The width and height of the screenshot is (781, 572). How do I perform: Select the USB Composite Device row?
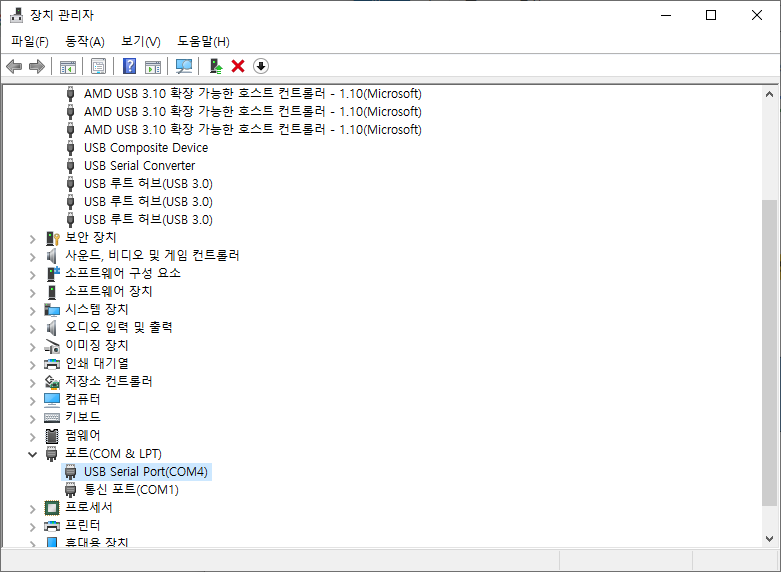[146, 147]
